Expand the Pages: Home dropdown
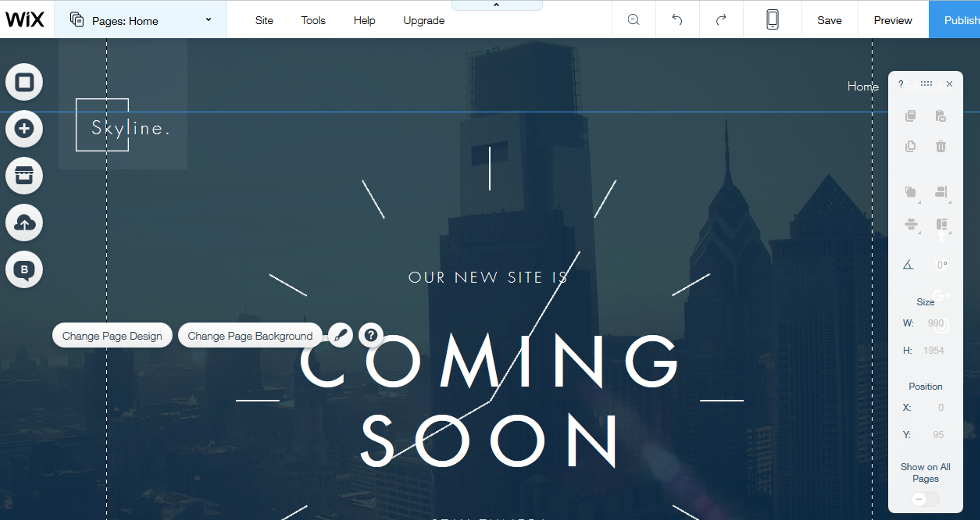 [x=141, y=20]
